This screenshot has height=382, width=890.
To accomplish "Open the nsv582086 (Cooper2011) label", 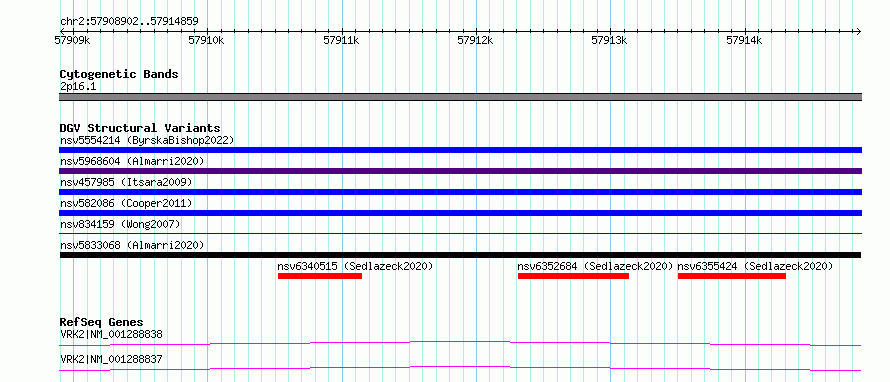I will pyautogui.click(x=126, y=203).
